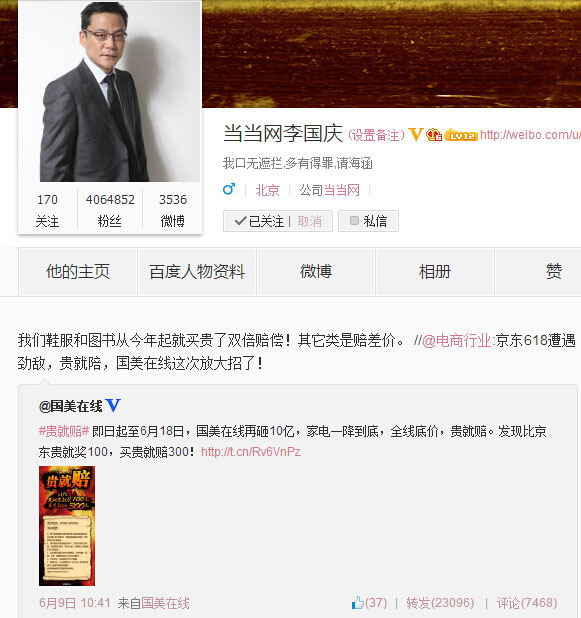Image resolution: width=581 pixels, height=618 pixels.
Task: Open the 他的主页 tab
Action: click(78, 272)
